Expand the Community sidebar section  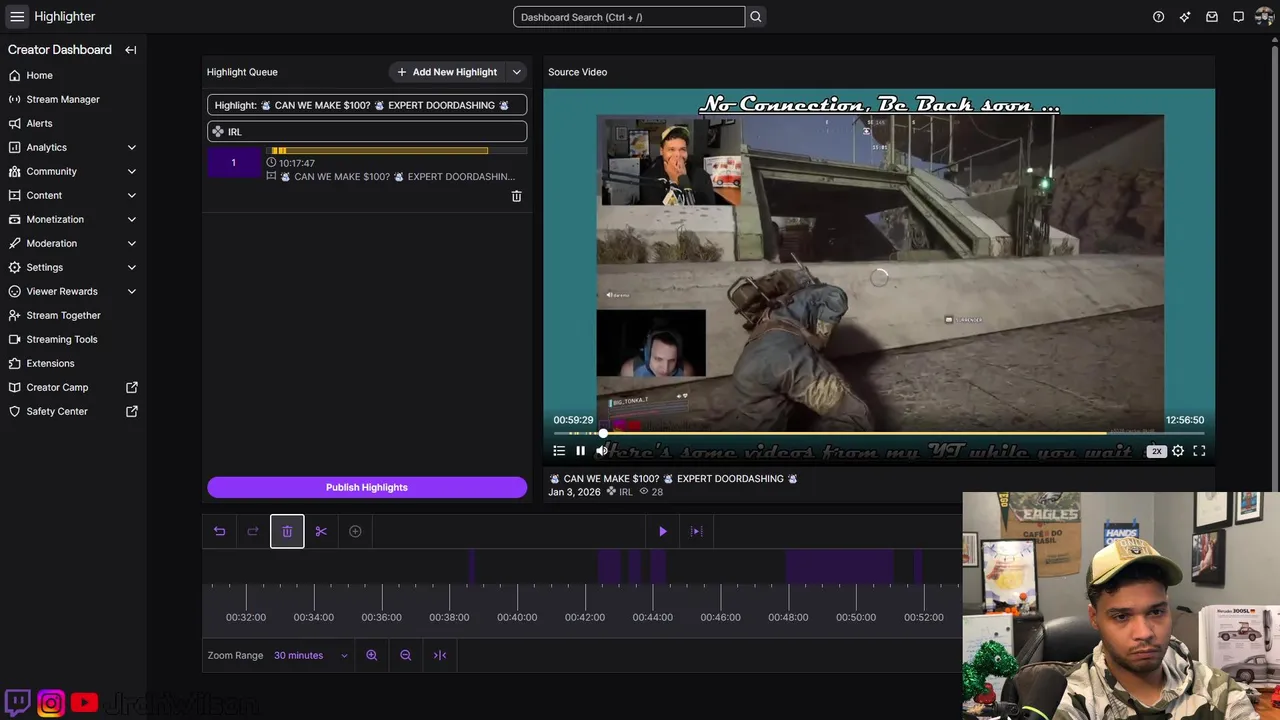point(132,171)
